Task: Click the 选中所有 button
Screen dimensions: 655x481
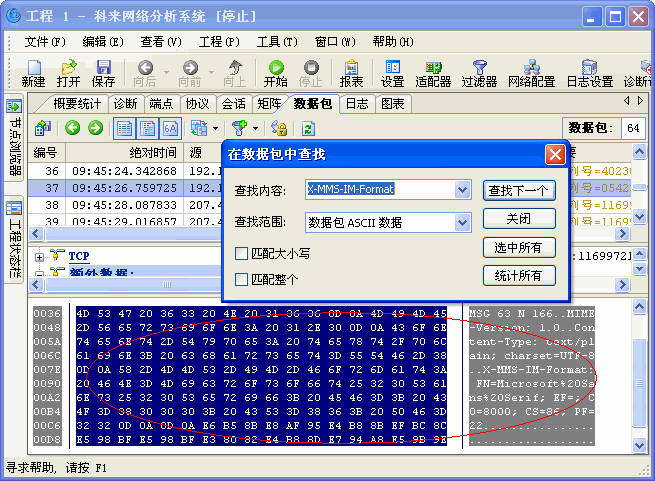Action: [x=519, y=247]
